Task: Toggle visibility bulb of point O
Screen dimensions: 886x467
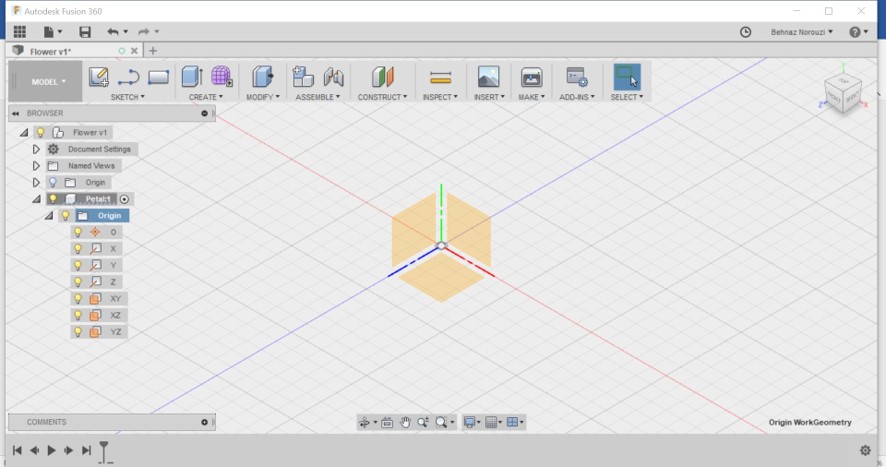Action: [77, 232]
